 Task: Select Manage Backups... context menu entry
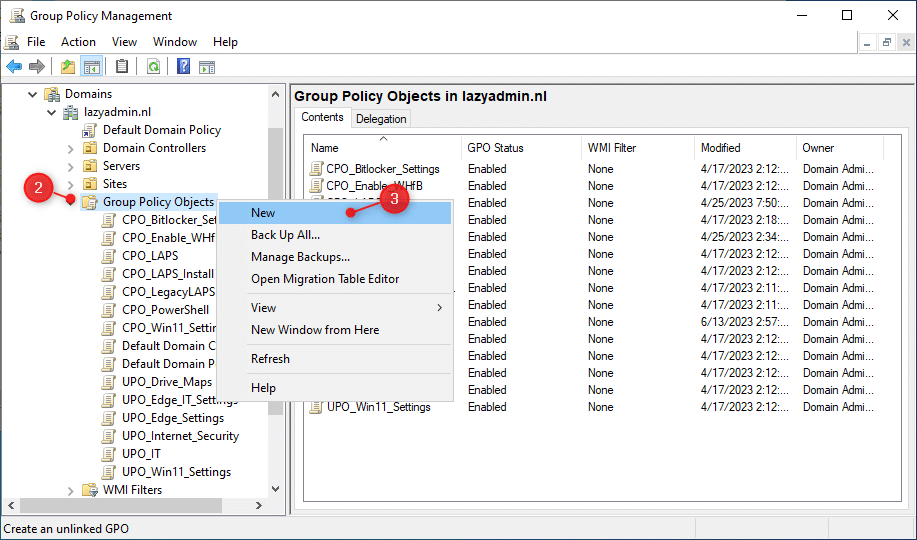[x=335, y=257]
